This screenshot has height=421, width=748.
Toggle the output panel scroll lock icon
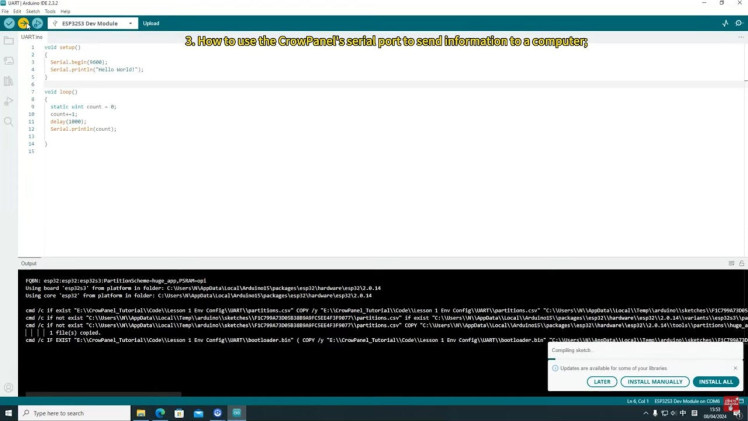[x=741, y=263]
